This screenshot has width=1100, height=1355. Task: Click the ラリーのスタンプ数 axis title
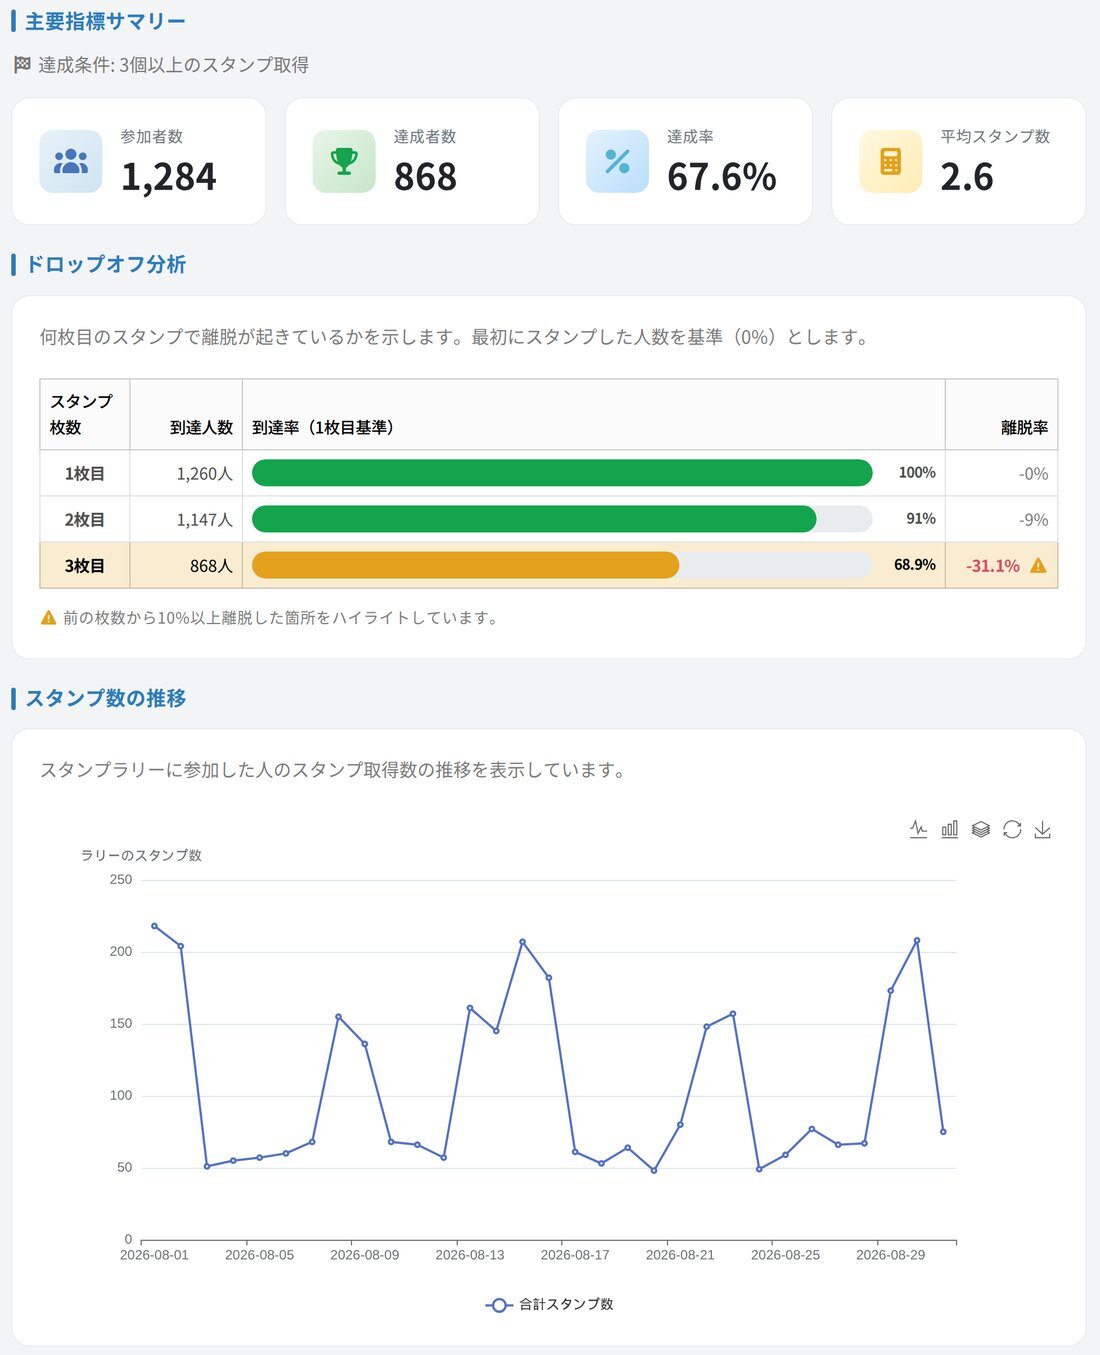click(x=141, y=855)
